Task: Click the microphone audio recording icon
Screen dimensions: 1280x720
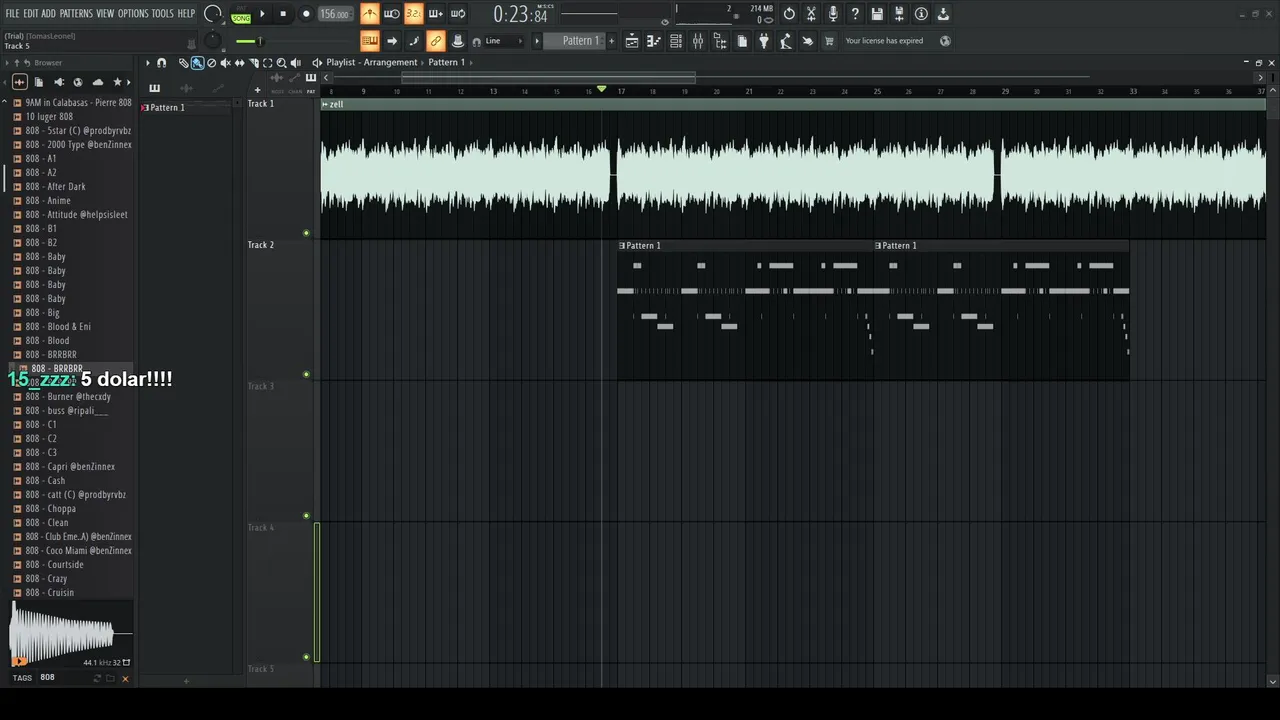Action: 833,14
